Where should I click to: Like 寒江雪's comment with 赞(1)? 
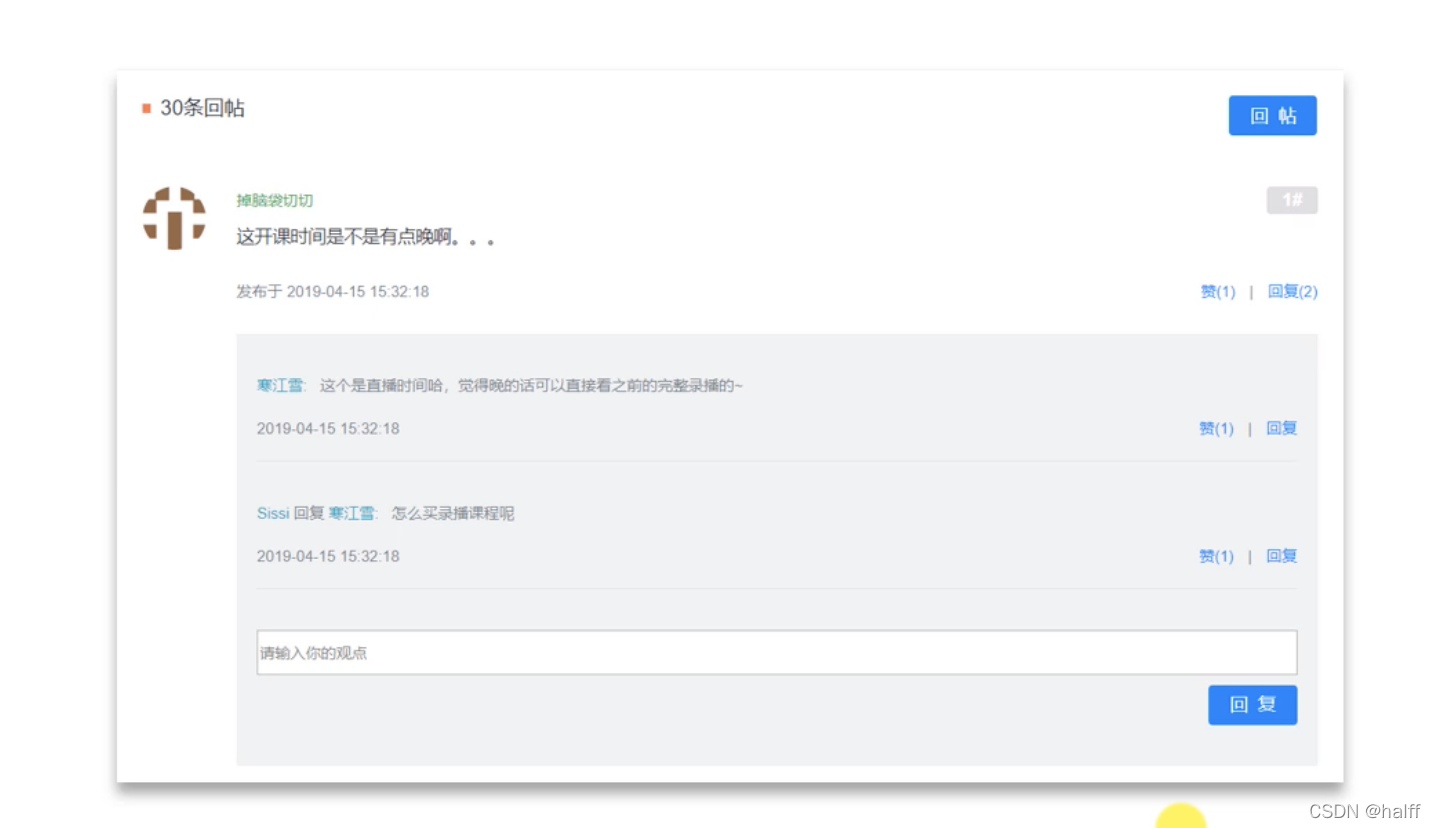click(1215, 428)
